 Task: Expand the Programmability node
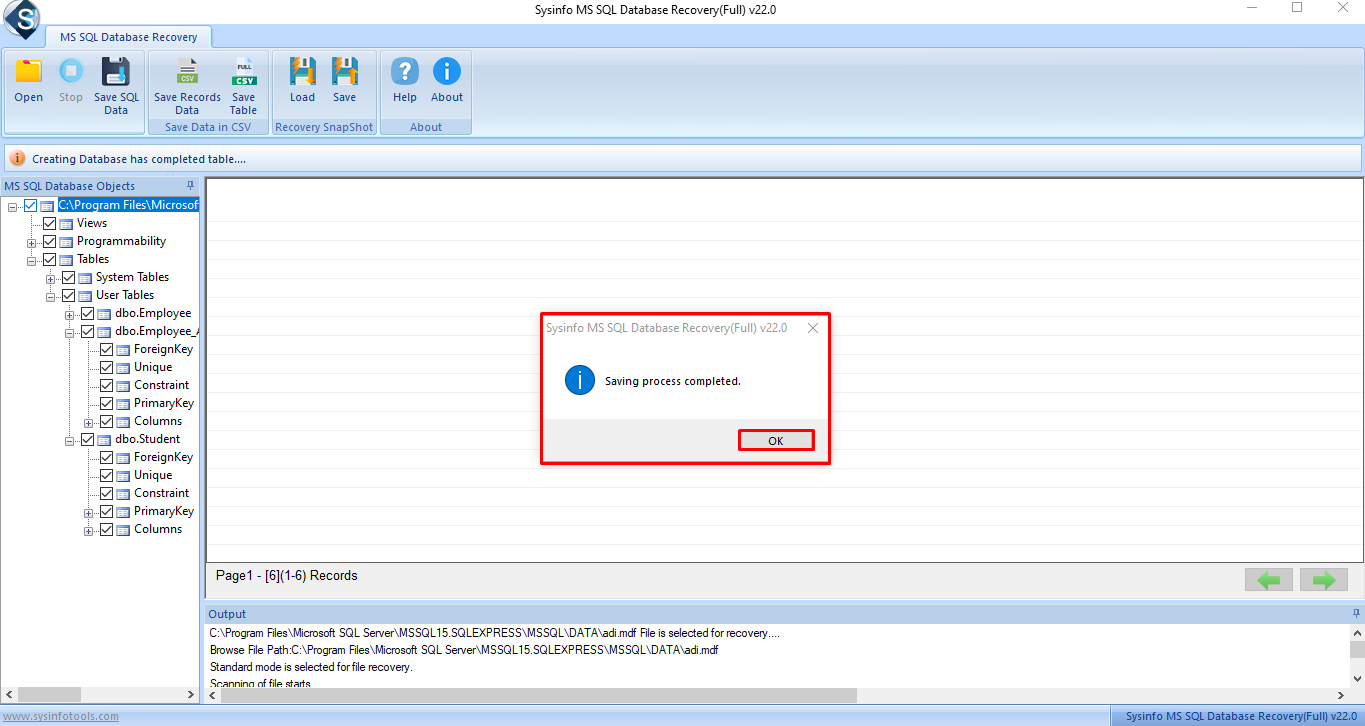(32, 242)
